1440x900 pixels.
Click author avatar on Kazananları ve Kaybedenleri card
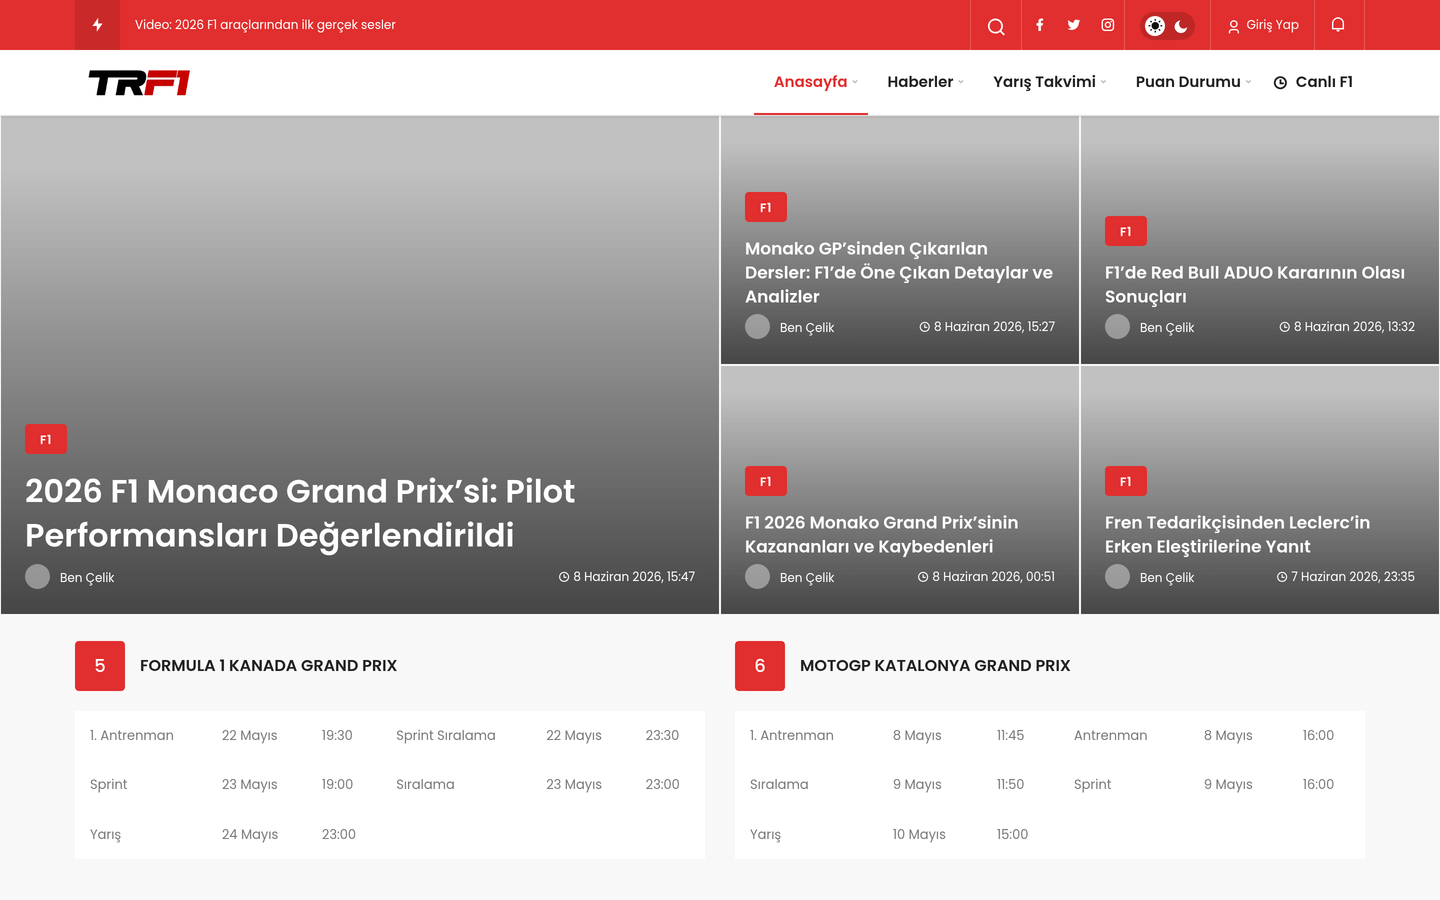(758, 577)
